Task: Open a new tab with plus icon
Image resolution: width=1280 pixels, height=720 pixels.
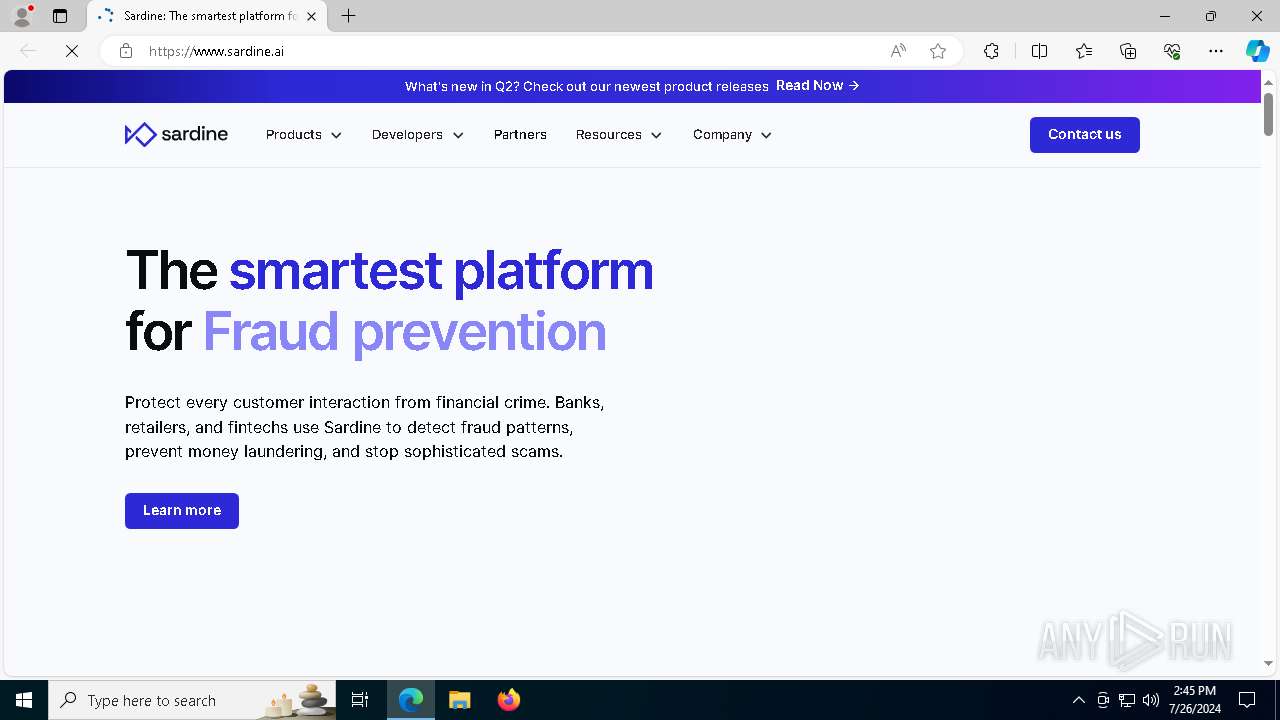Action: coord(349,16)
